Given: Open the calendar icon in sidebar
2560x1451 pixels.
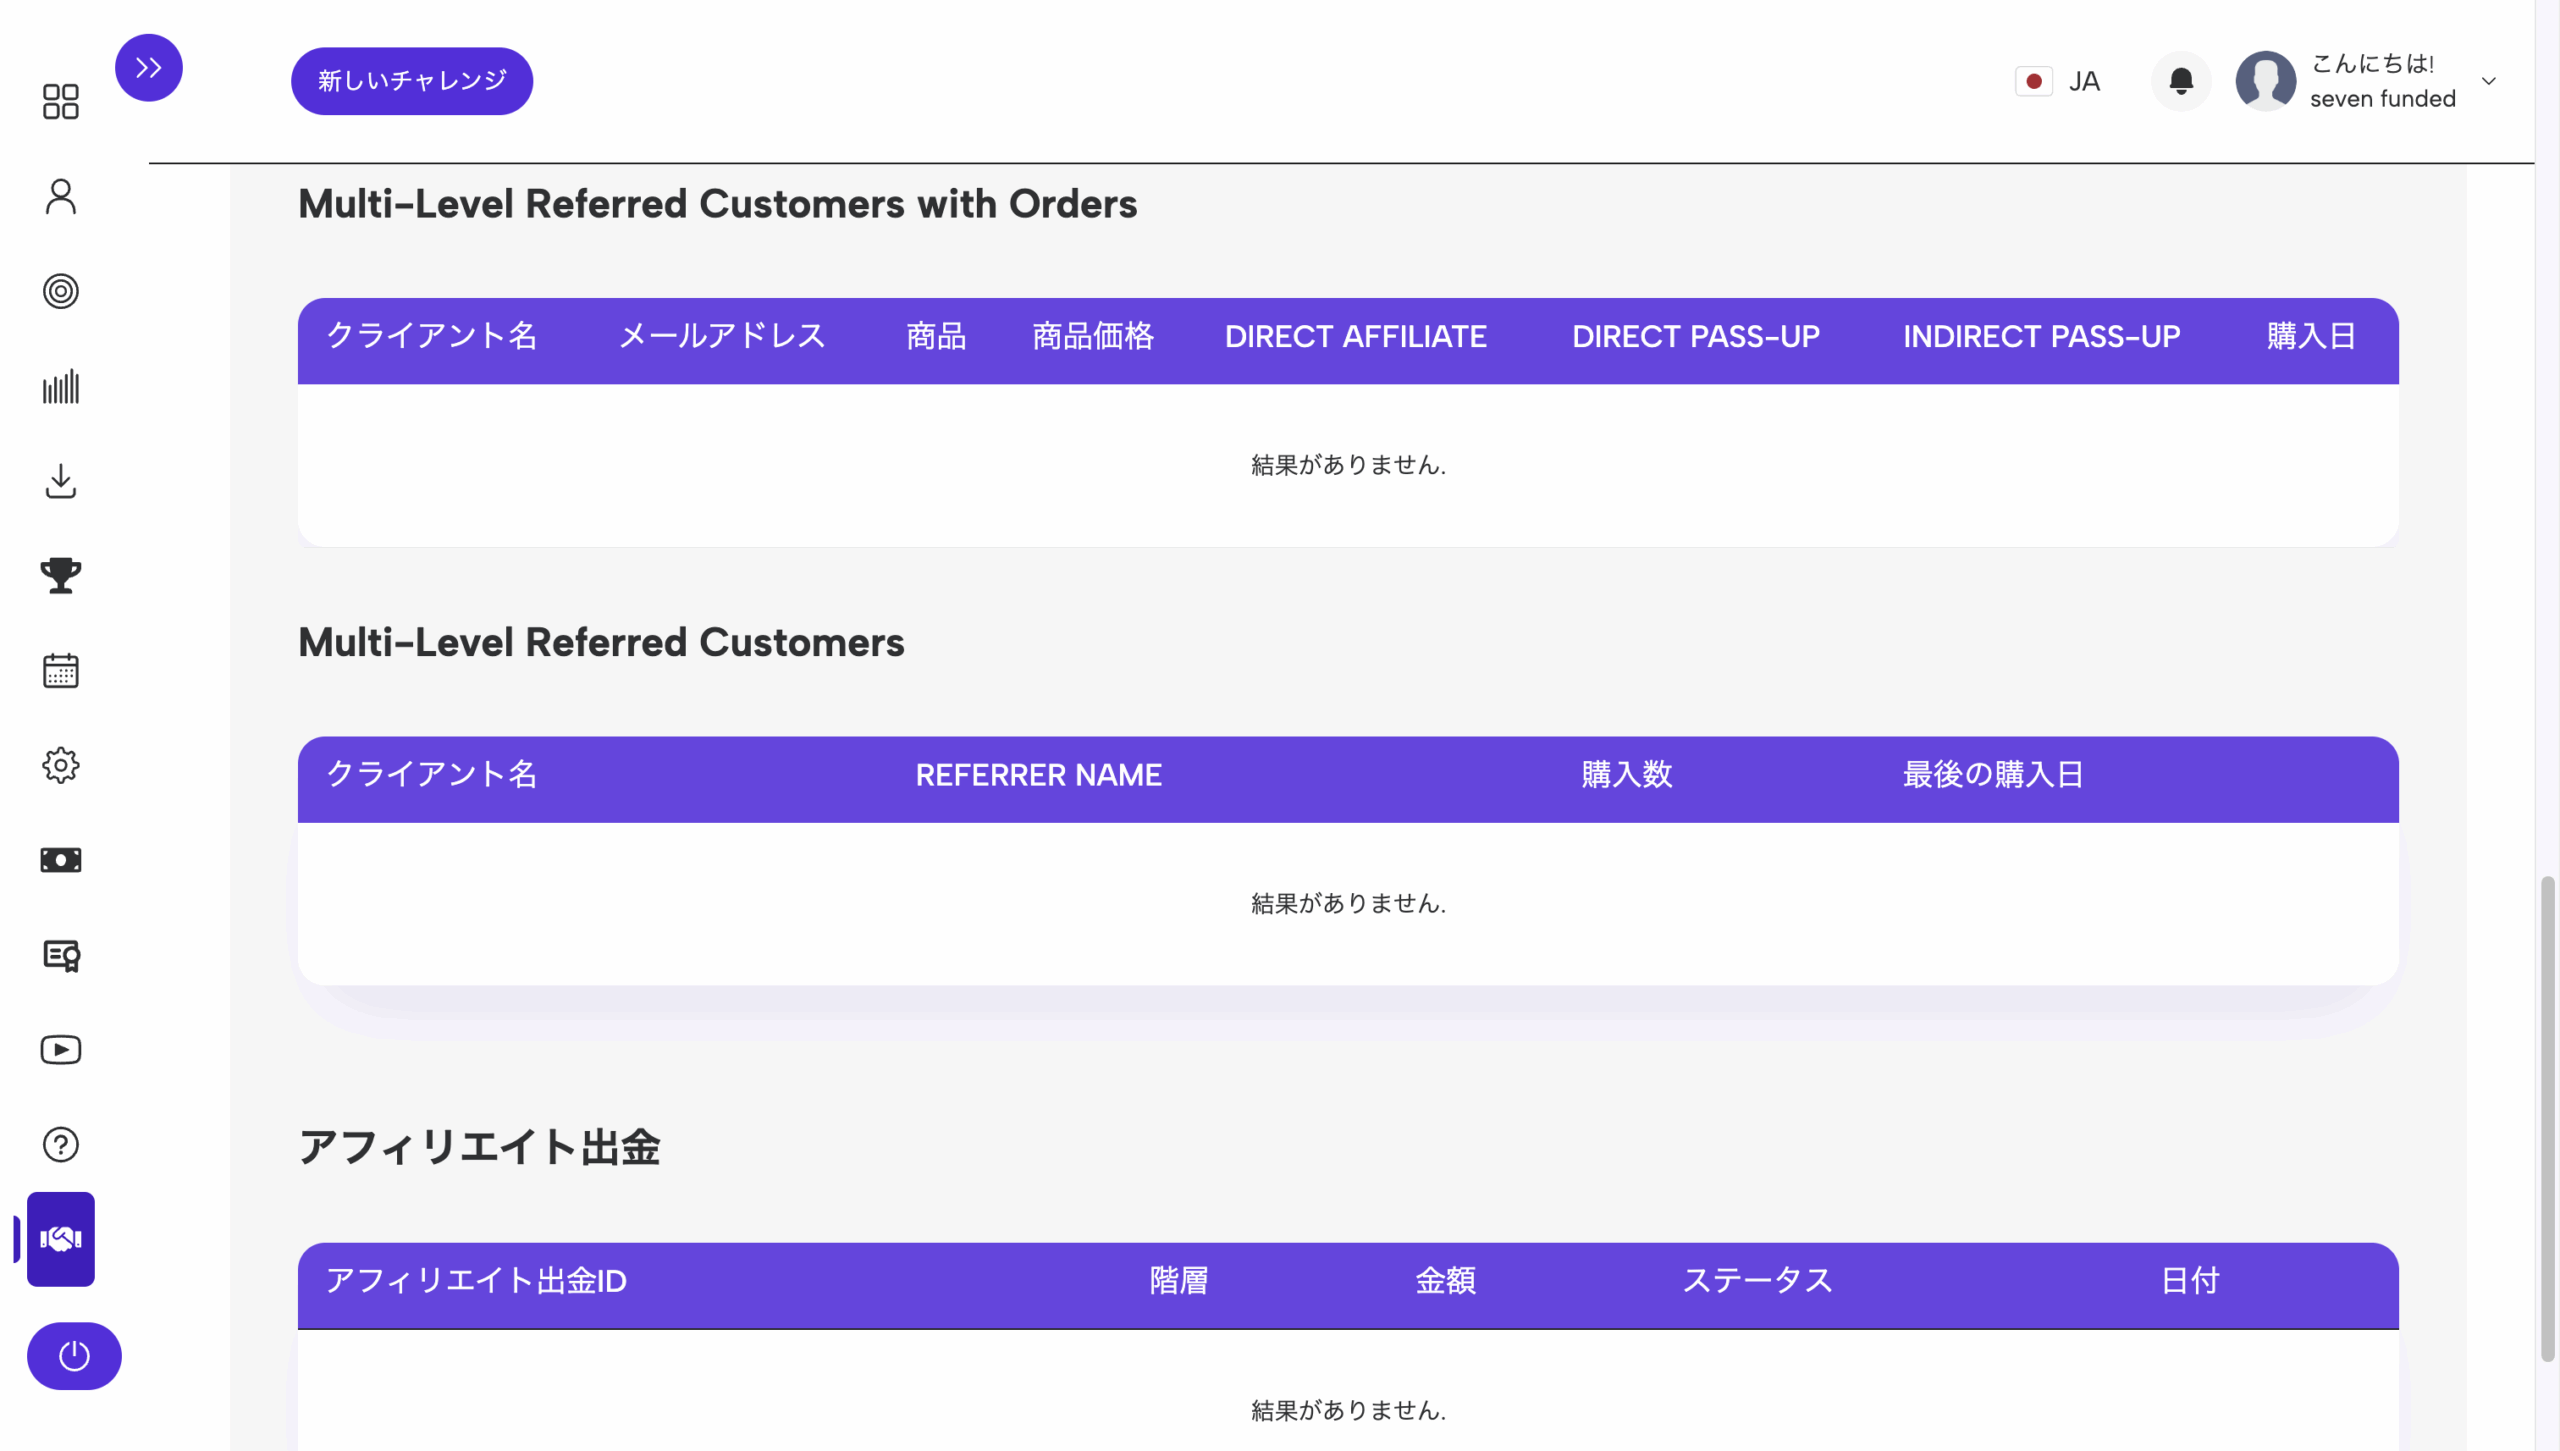Looking at the screenshot, I should 61,670.
